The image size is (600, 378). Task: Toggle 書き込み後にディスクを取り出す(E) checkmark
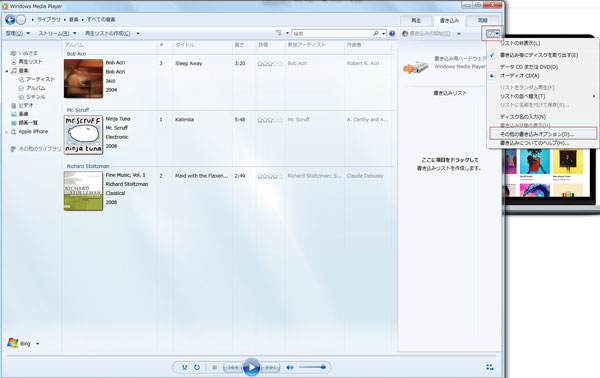(539, 55)
